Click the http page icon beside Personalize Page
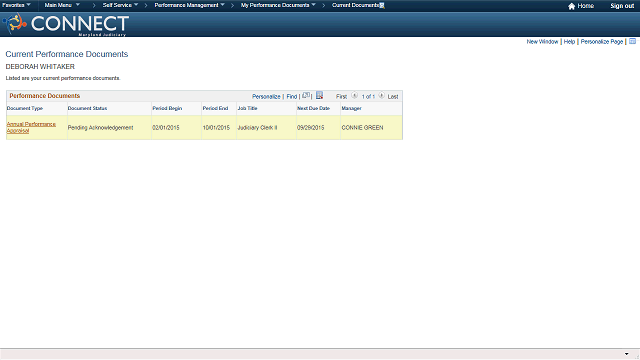This screenshot has width=640, height=360. click(632, 41)
